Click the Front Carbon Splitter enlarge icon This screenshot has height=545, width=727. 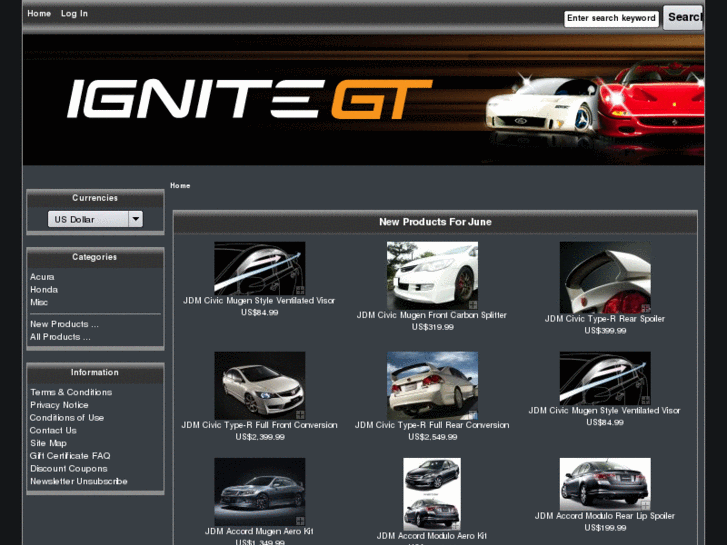point(473,305)
